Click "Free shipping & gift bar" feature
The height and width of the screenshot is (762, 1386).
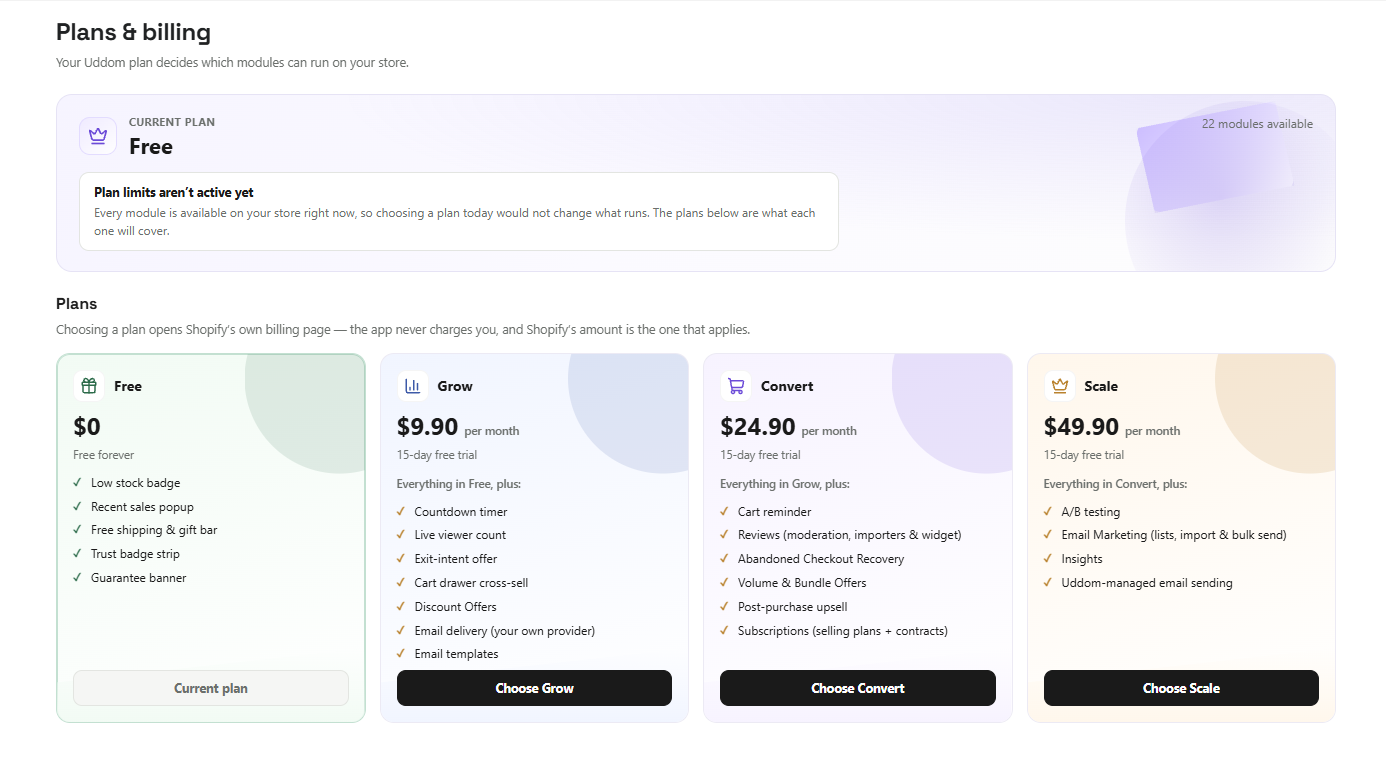[154, 530]
